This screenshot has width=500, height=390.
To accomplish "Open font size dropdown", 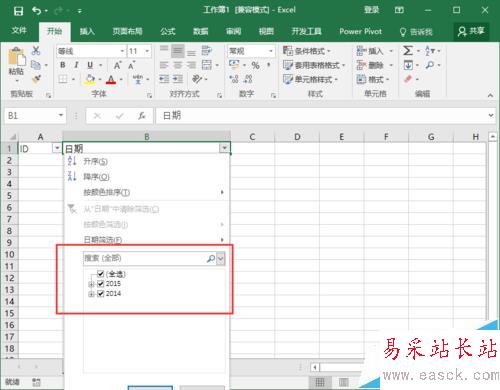I will tap(147, 51).
